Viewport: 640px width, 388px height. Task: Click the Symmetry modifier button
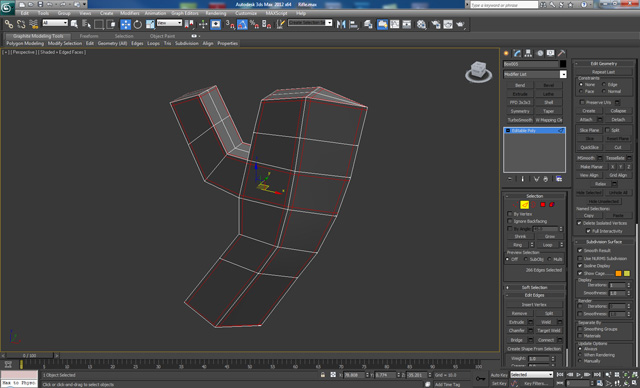click(520, 111)
